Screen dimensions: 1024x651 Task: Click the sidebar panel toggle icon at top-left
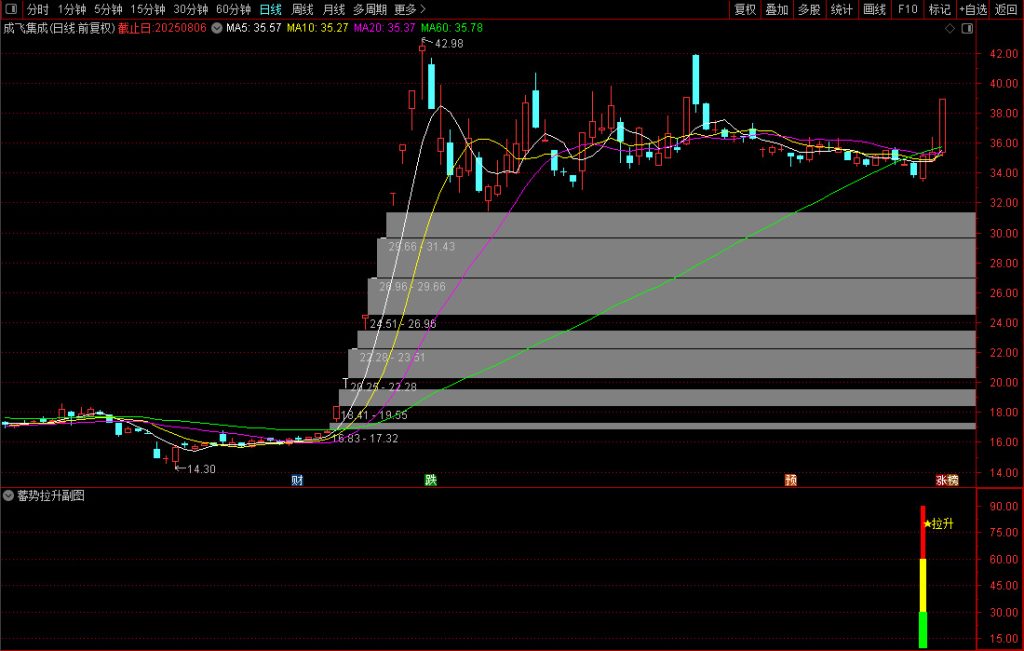click(x=10, y=10)
